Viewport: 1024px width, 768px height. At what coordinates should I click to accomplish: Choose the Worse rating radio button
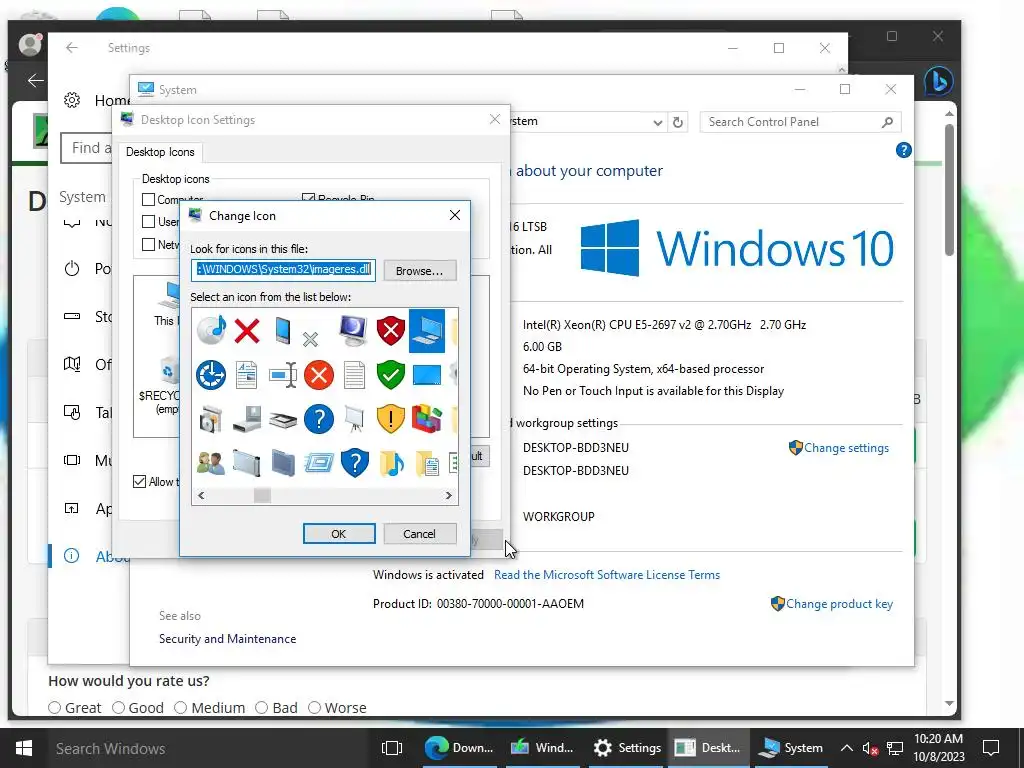[x=314, y=707]
